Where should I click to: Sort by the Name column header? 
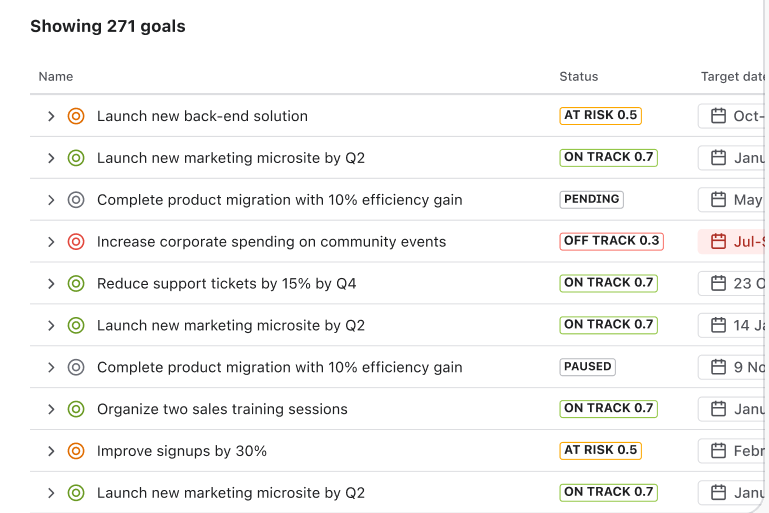[56, 77]
